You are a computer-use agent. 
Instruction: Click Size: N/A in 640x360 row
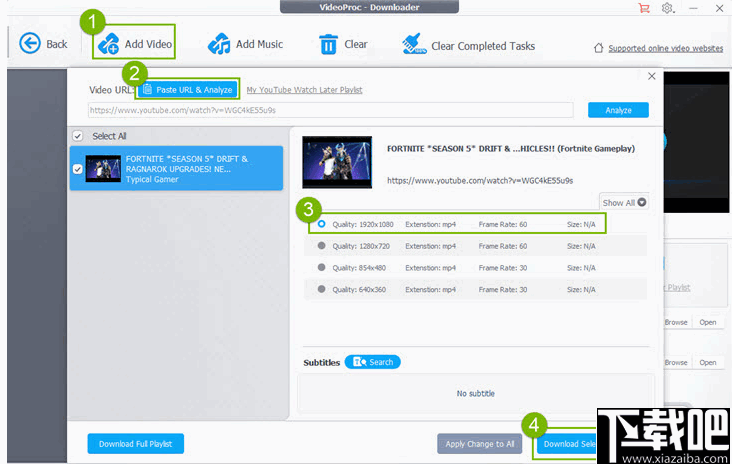581,289
